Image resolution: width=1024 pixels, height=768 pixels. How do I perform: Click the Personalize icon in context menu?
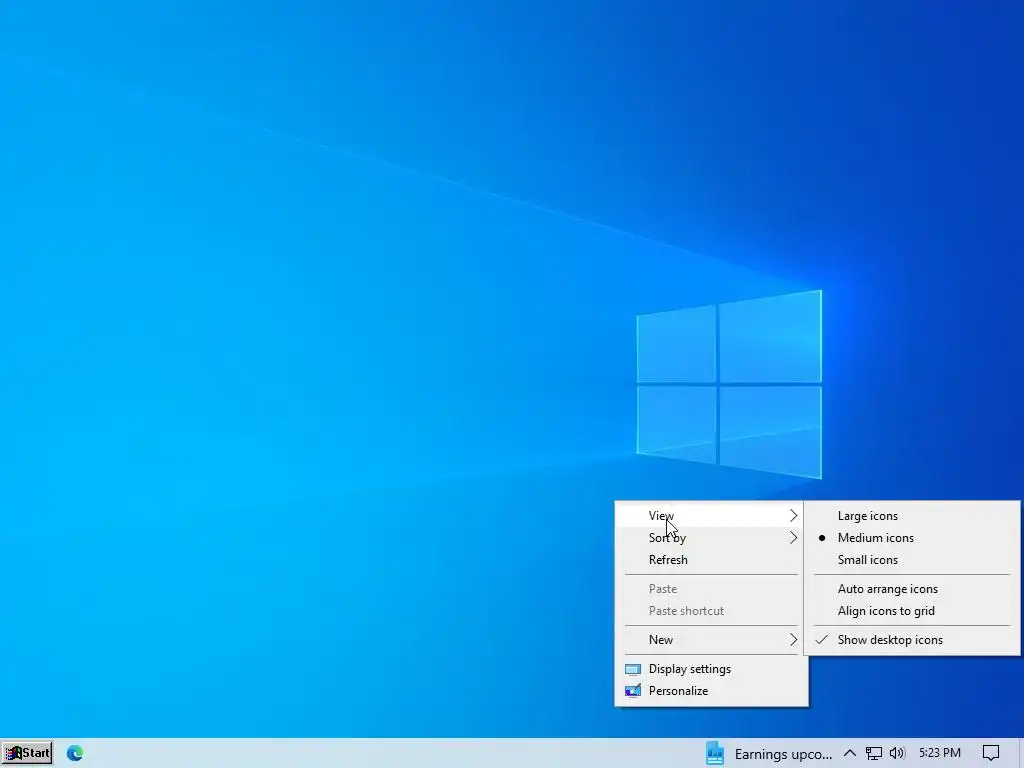click(633, 691)
